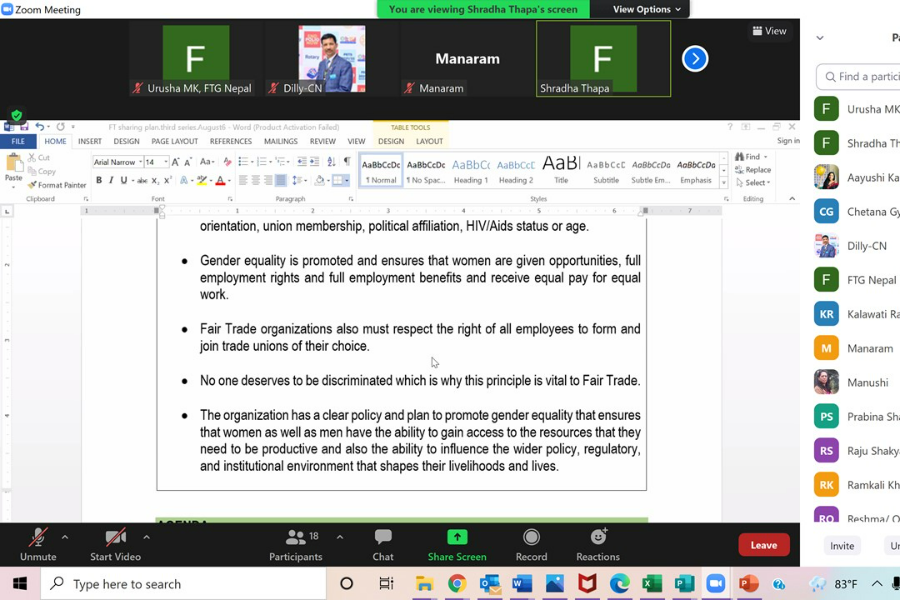Open the font size 14 dropdown
Viewport: 900px width, 600px height.
tap(166, 162)
